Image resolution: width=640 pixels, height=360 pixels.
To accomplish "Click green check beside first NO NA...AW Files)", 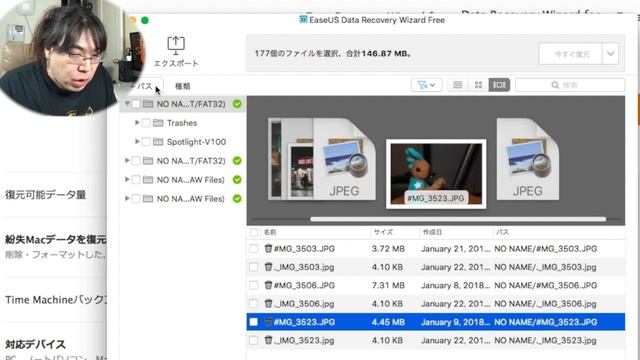I will [x=237, y=180].
